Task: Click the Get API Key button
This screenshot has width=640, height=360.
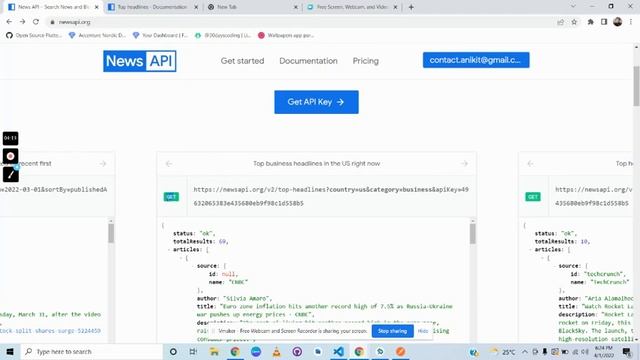Action: (x=316, y=102)
